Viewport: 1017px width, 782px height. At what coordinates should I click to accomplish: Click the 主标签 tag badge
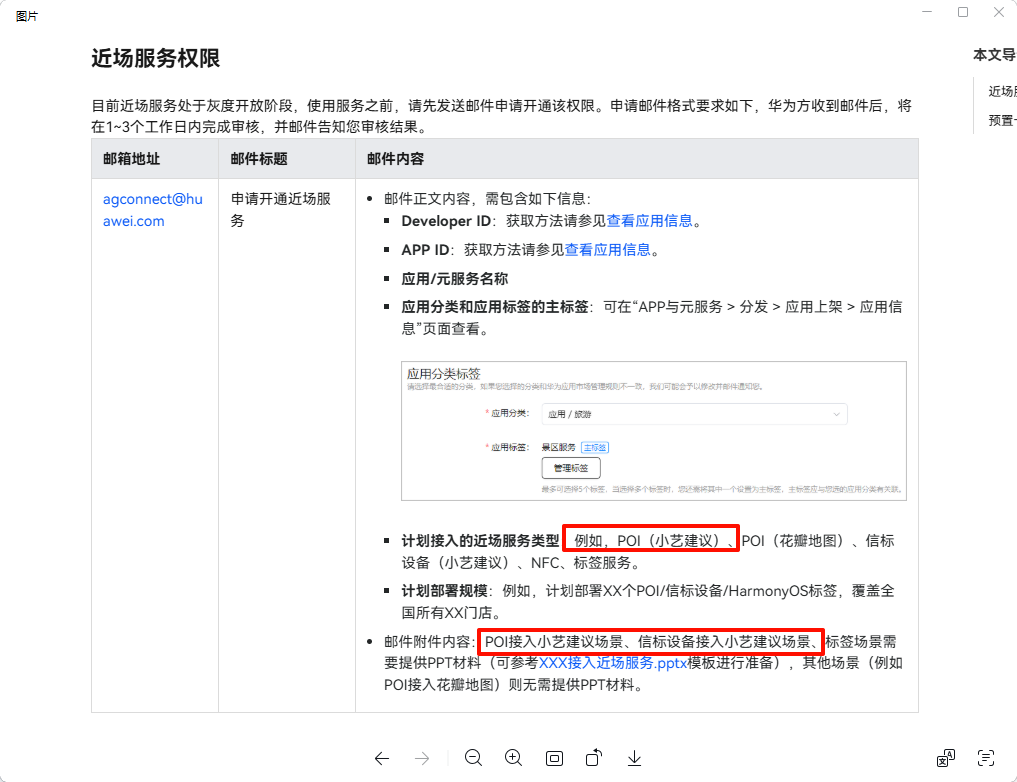595,448
